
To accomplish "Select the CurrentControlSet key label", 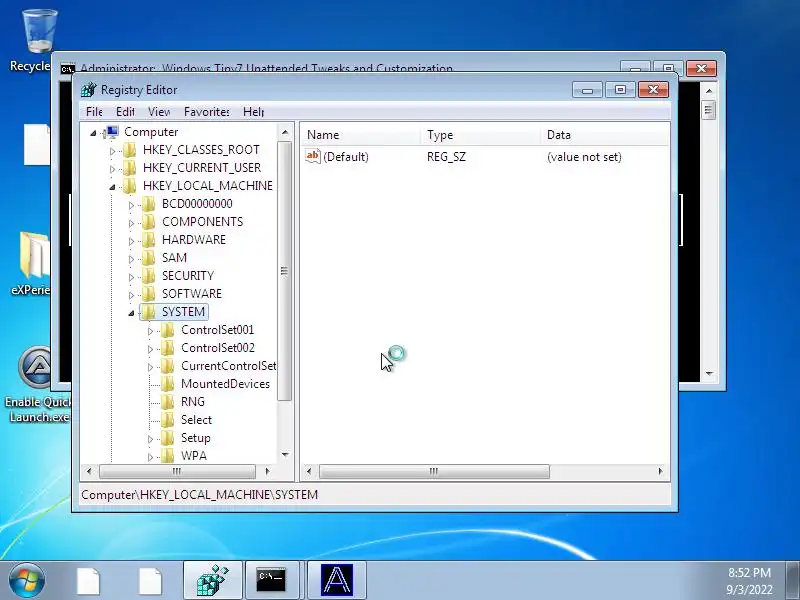I will [229, 366].
